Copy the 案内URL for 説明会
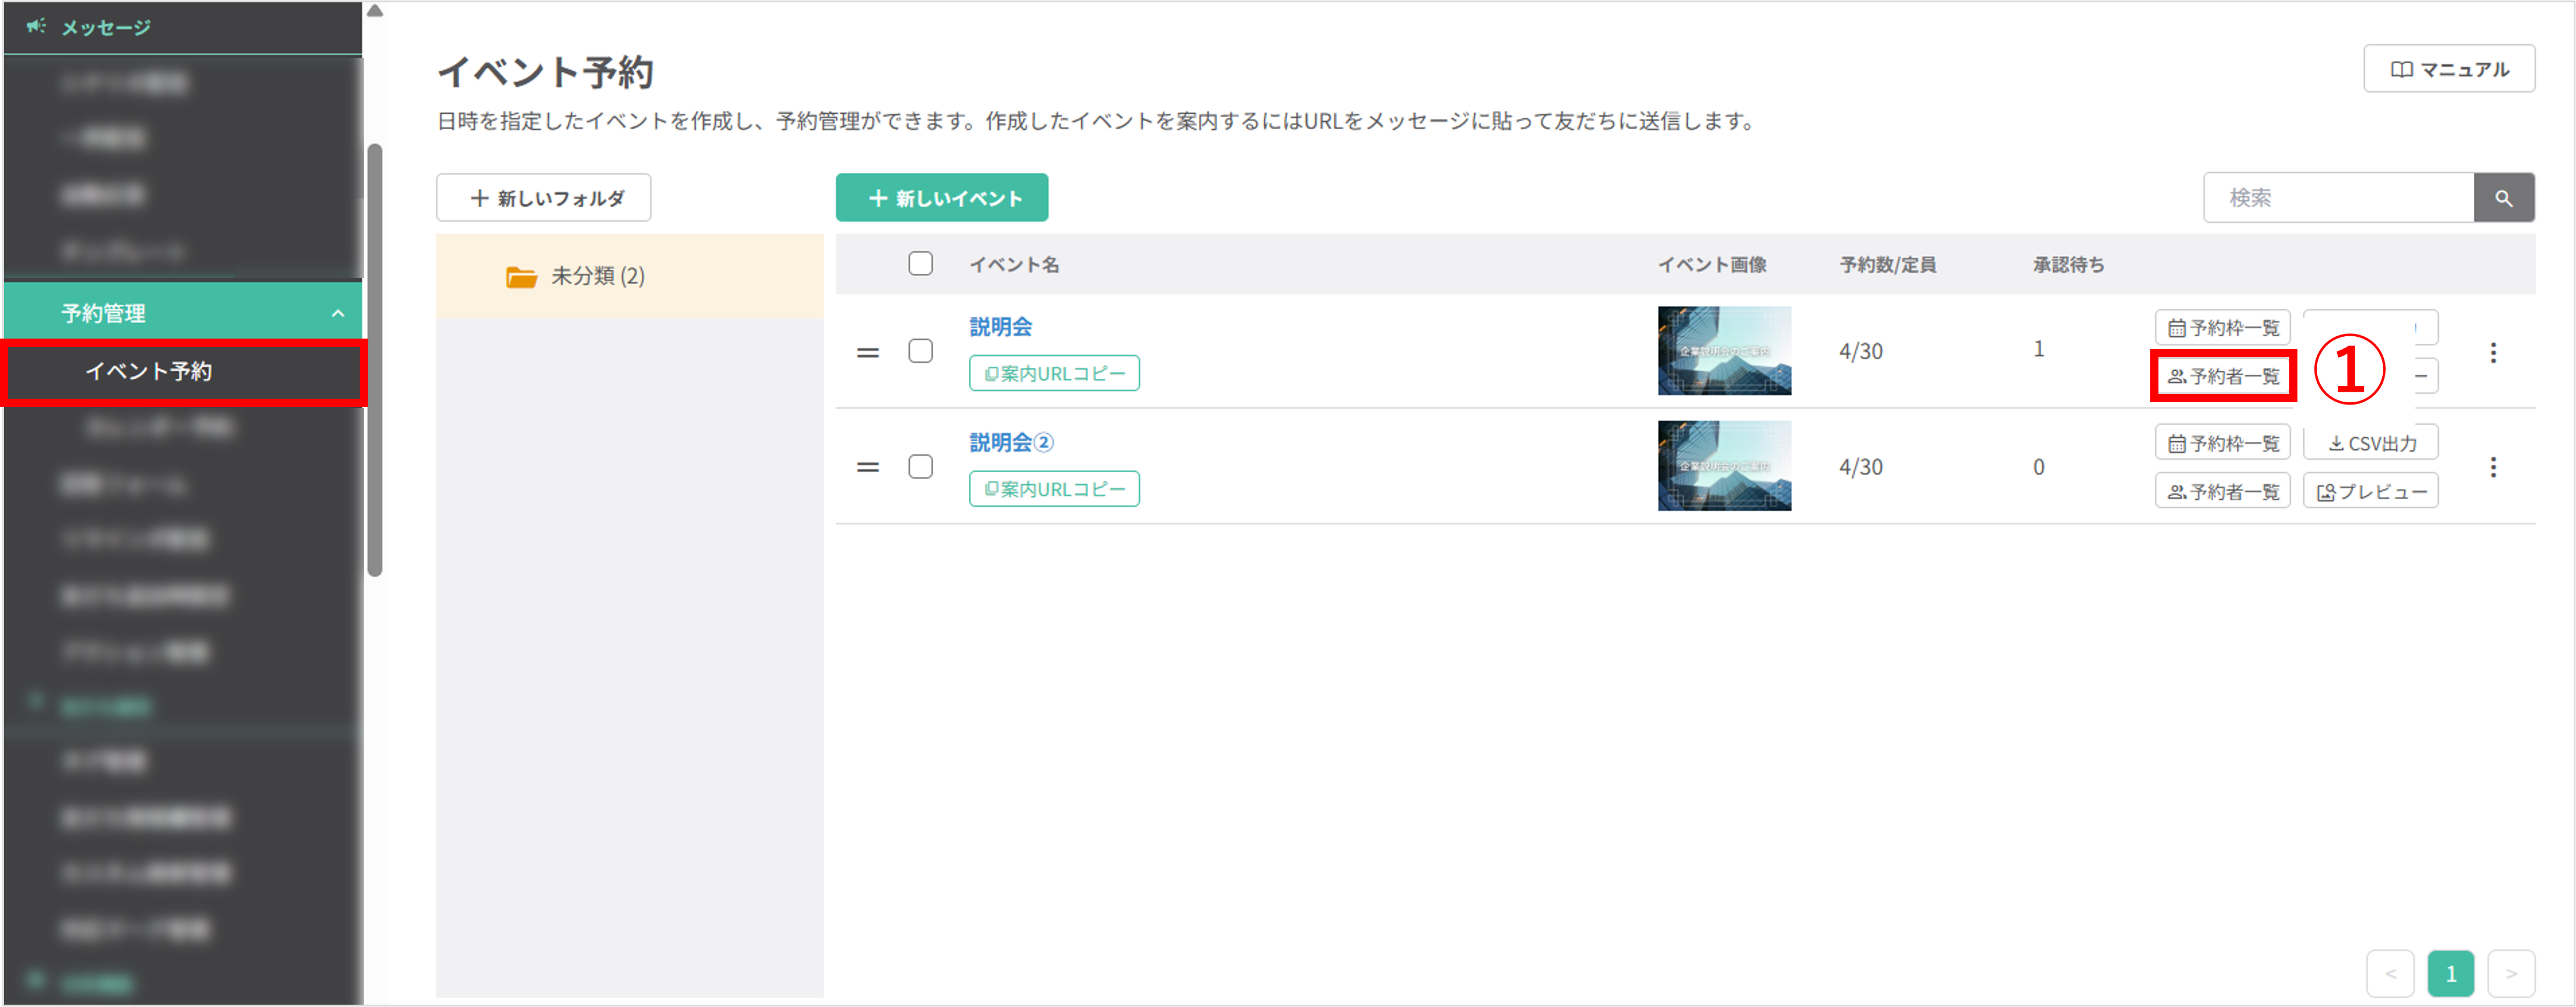 tap(1054, 373)
